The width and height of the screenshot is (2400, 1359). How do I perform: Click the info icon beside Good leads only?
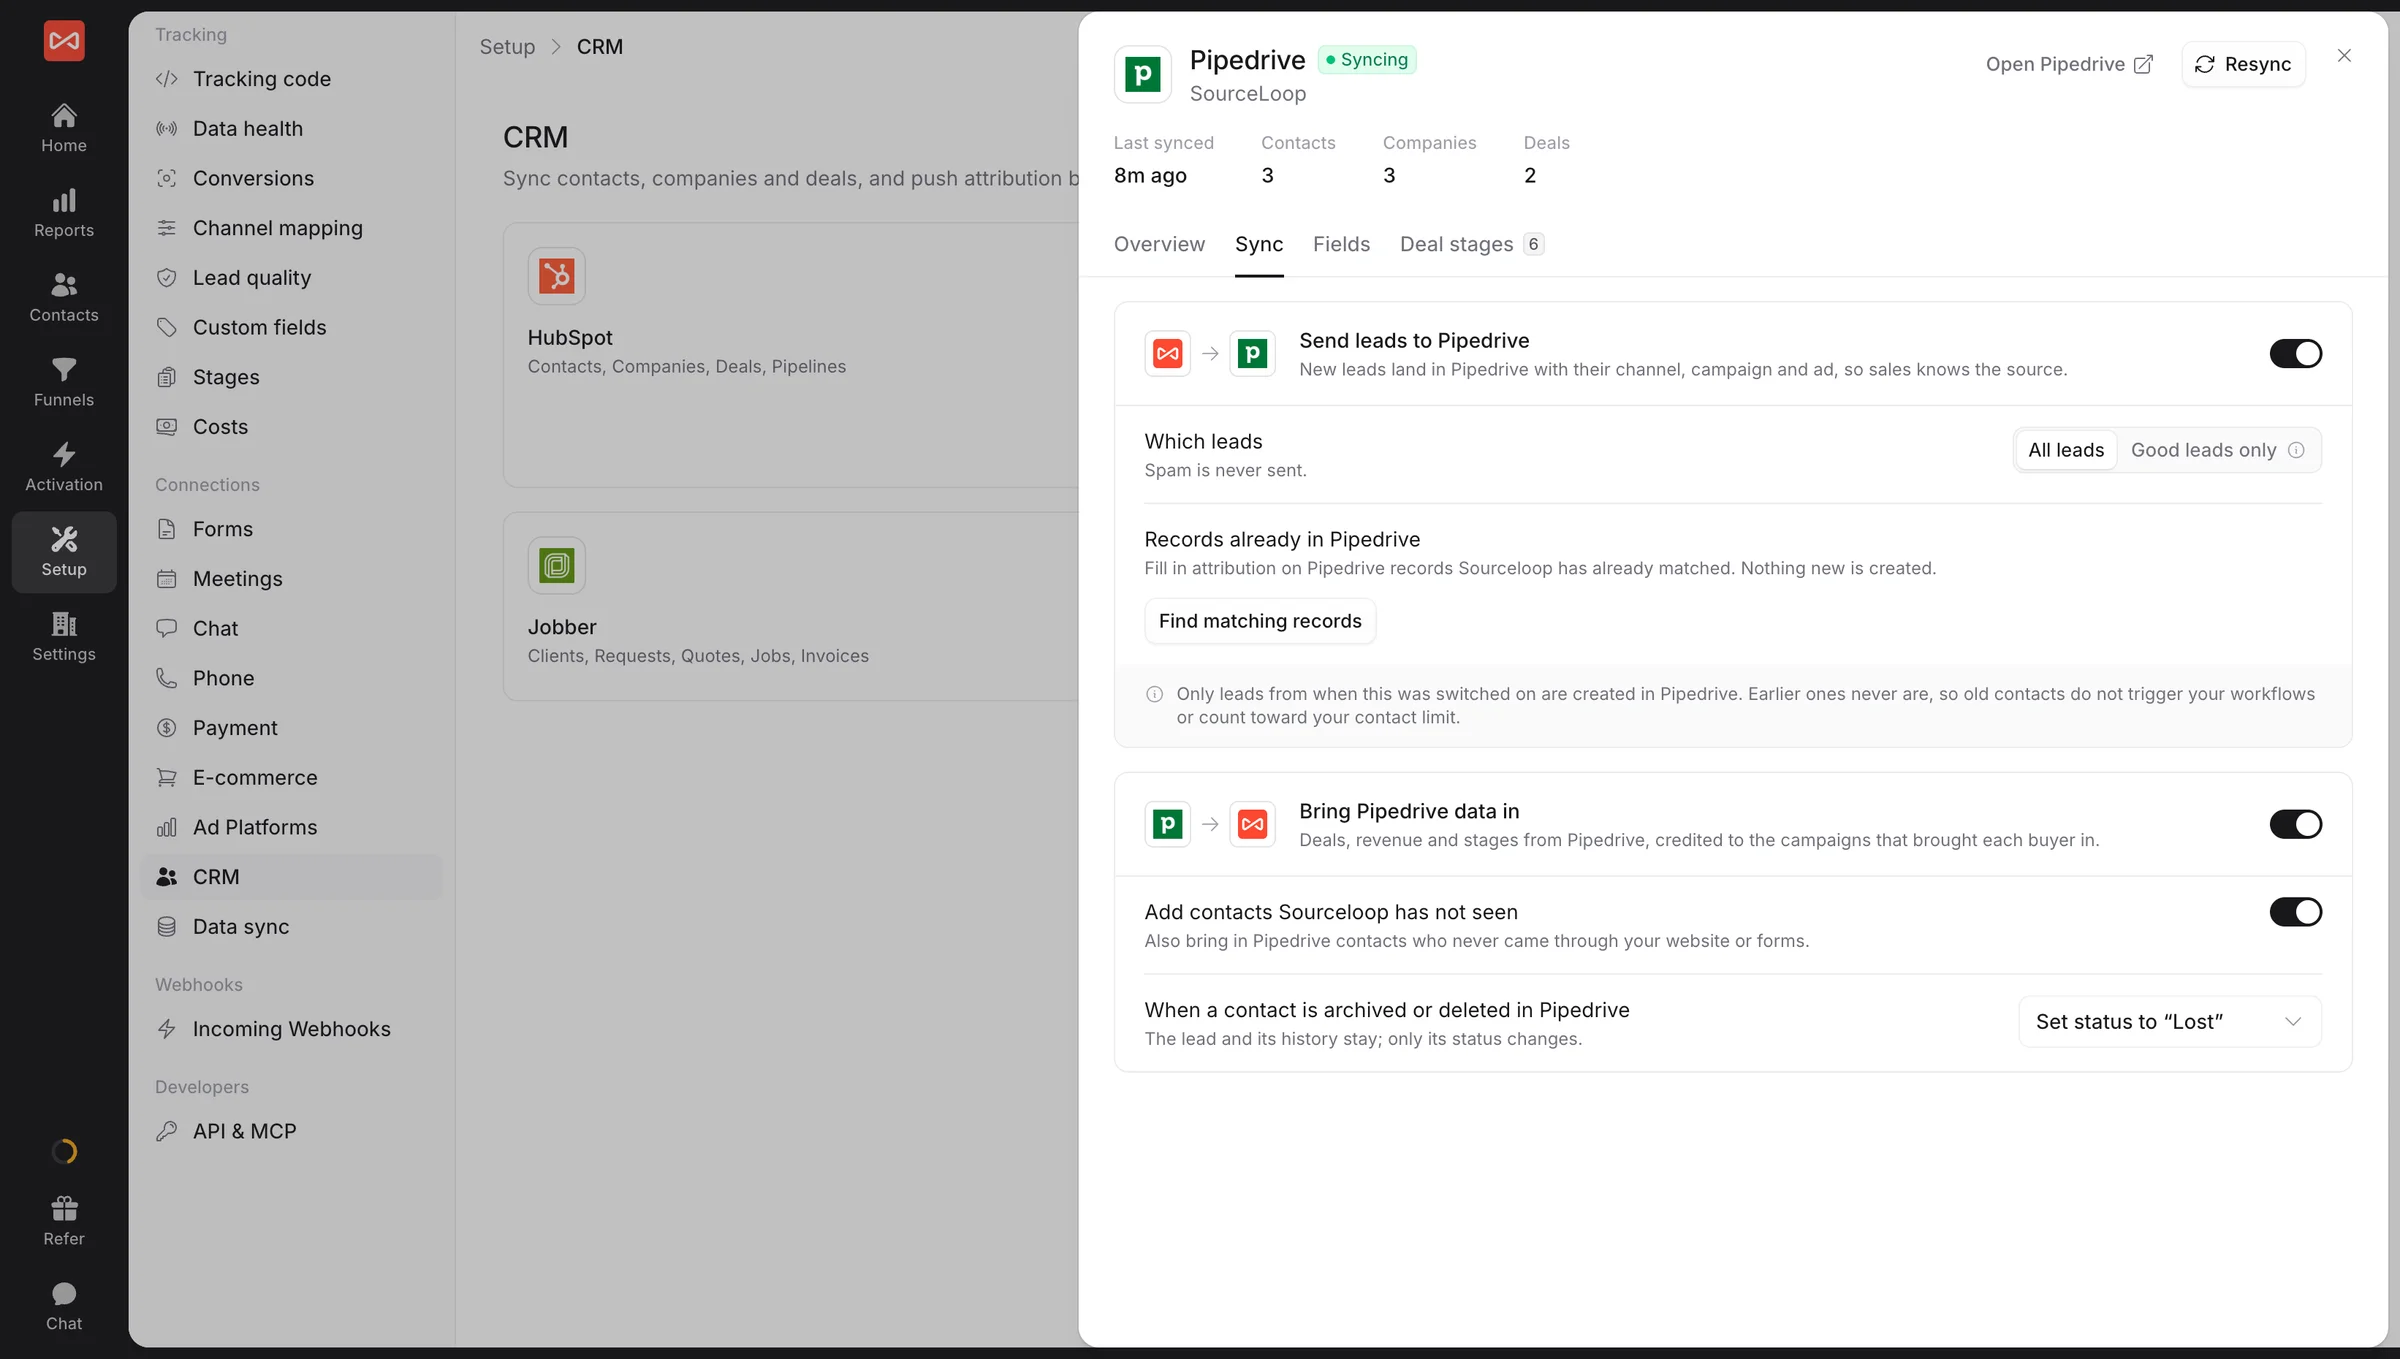click(2296, 450)
